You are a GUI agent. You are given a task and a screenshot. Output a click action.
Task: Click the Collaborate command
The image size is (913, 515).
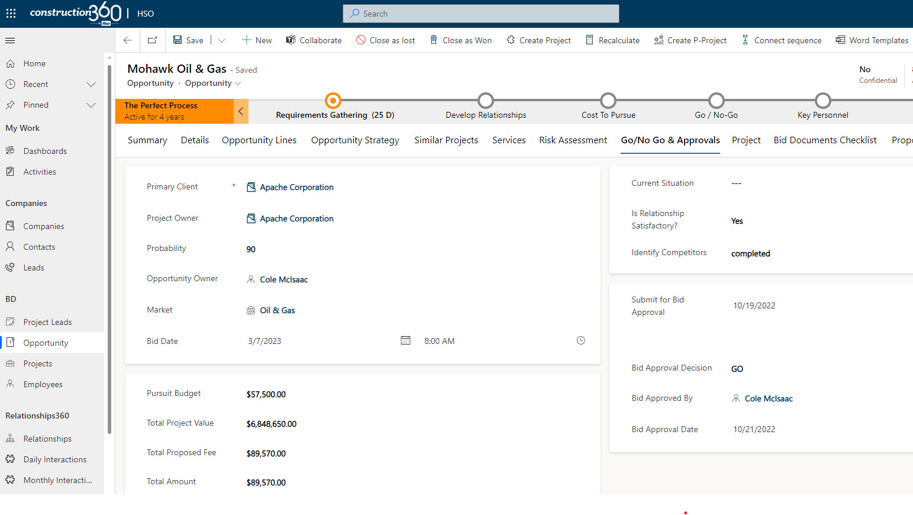pyautogui.click(x=313, y=40)
